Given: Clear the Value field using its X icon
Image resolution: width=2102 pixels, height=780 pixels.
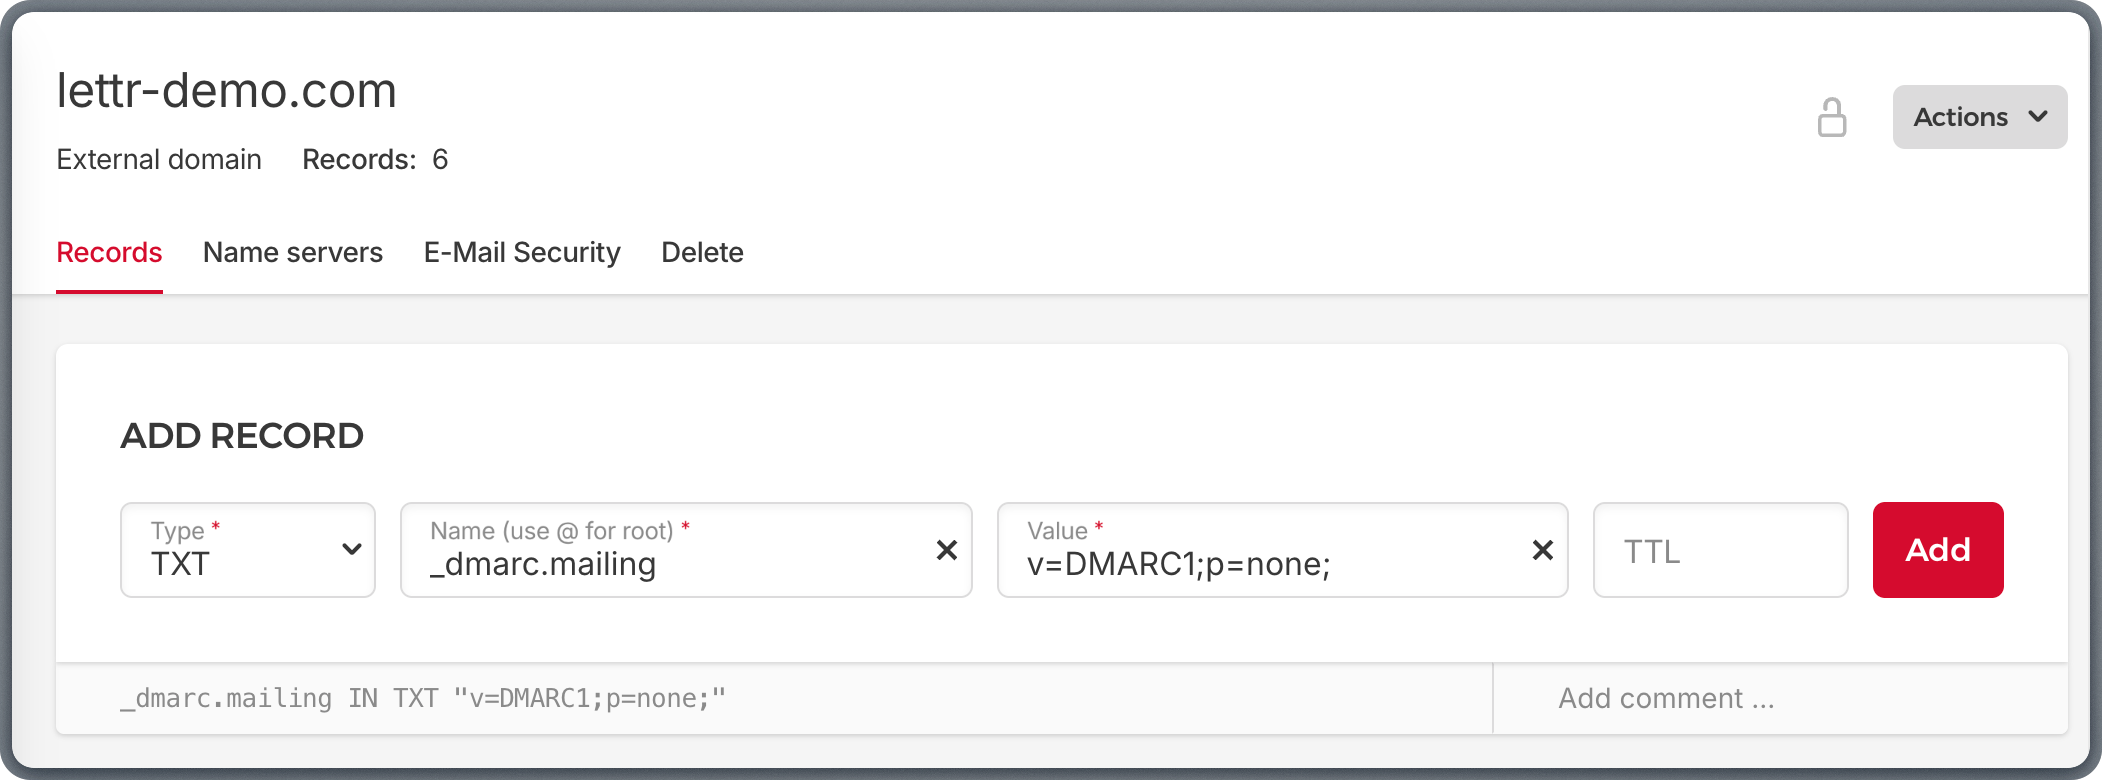Looking at the screenshot, I should click(x=1542, y=550).
